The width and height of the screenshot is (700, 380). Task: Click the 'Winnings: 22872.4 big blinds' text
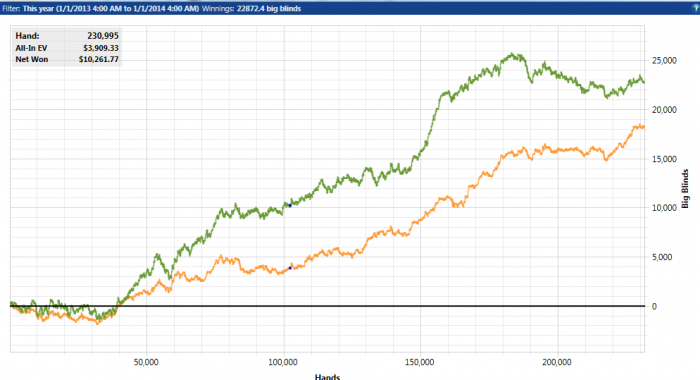point(251,8)
